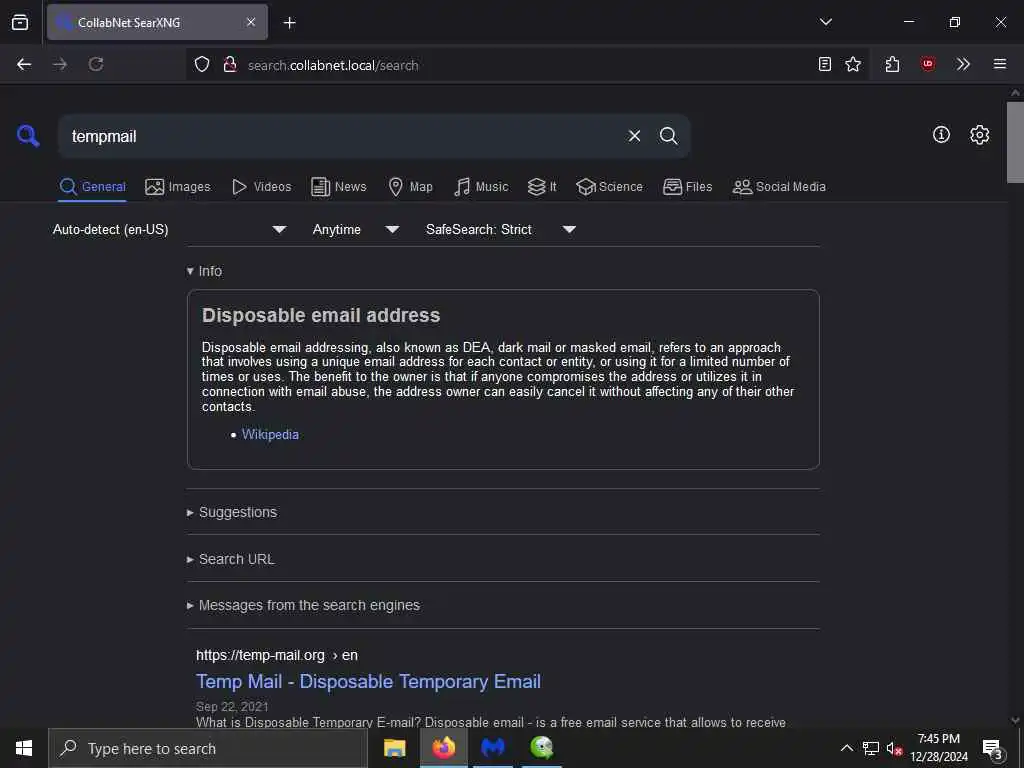This screenshot has height=768, width=1024.
Task: Open the Wikipedia link in infobox
Action: 270,434
